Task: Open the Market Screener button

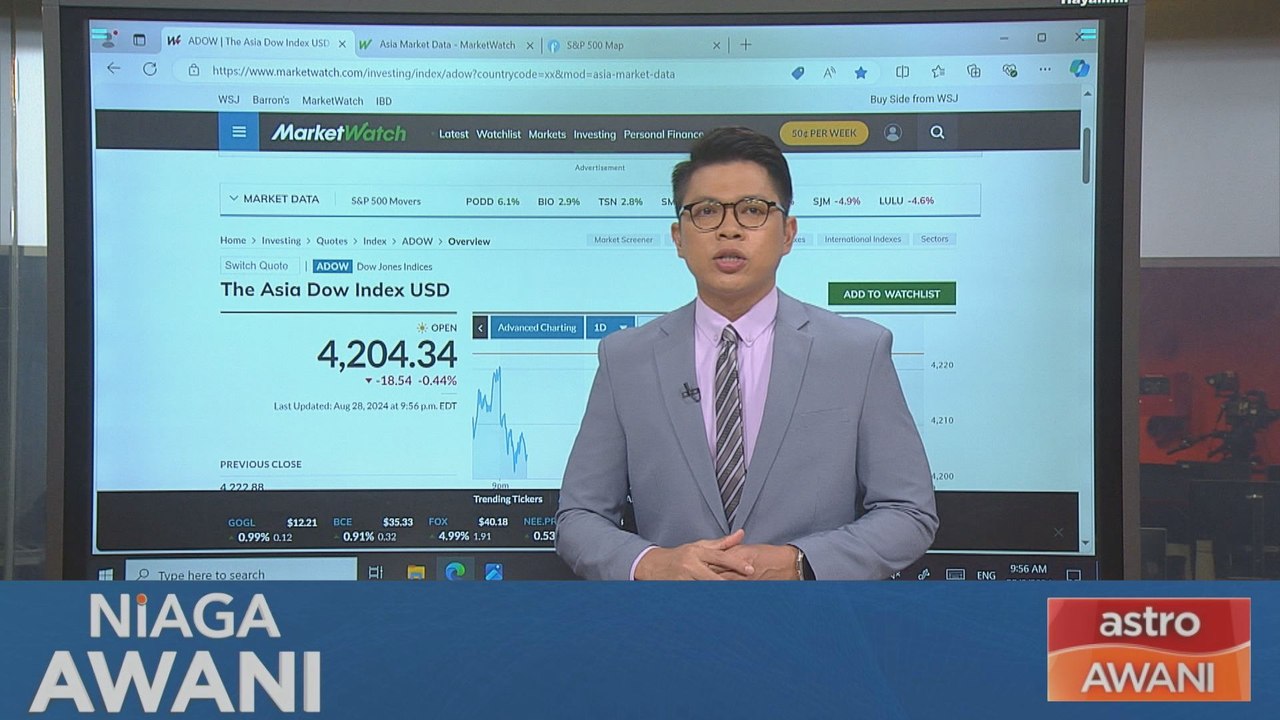Action: 623,240
